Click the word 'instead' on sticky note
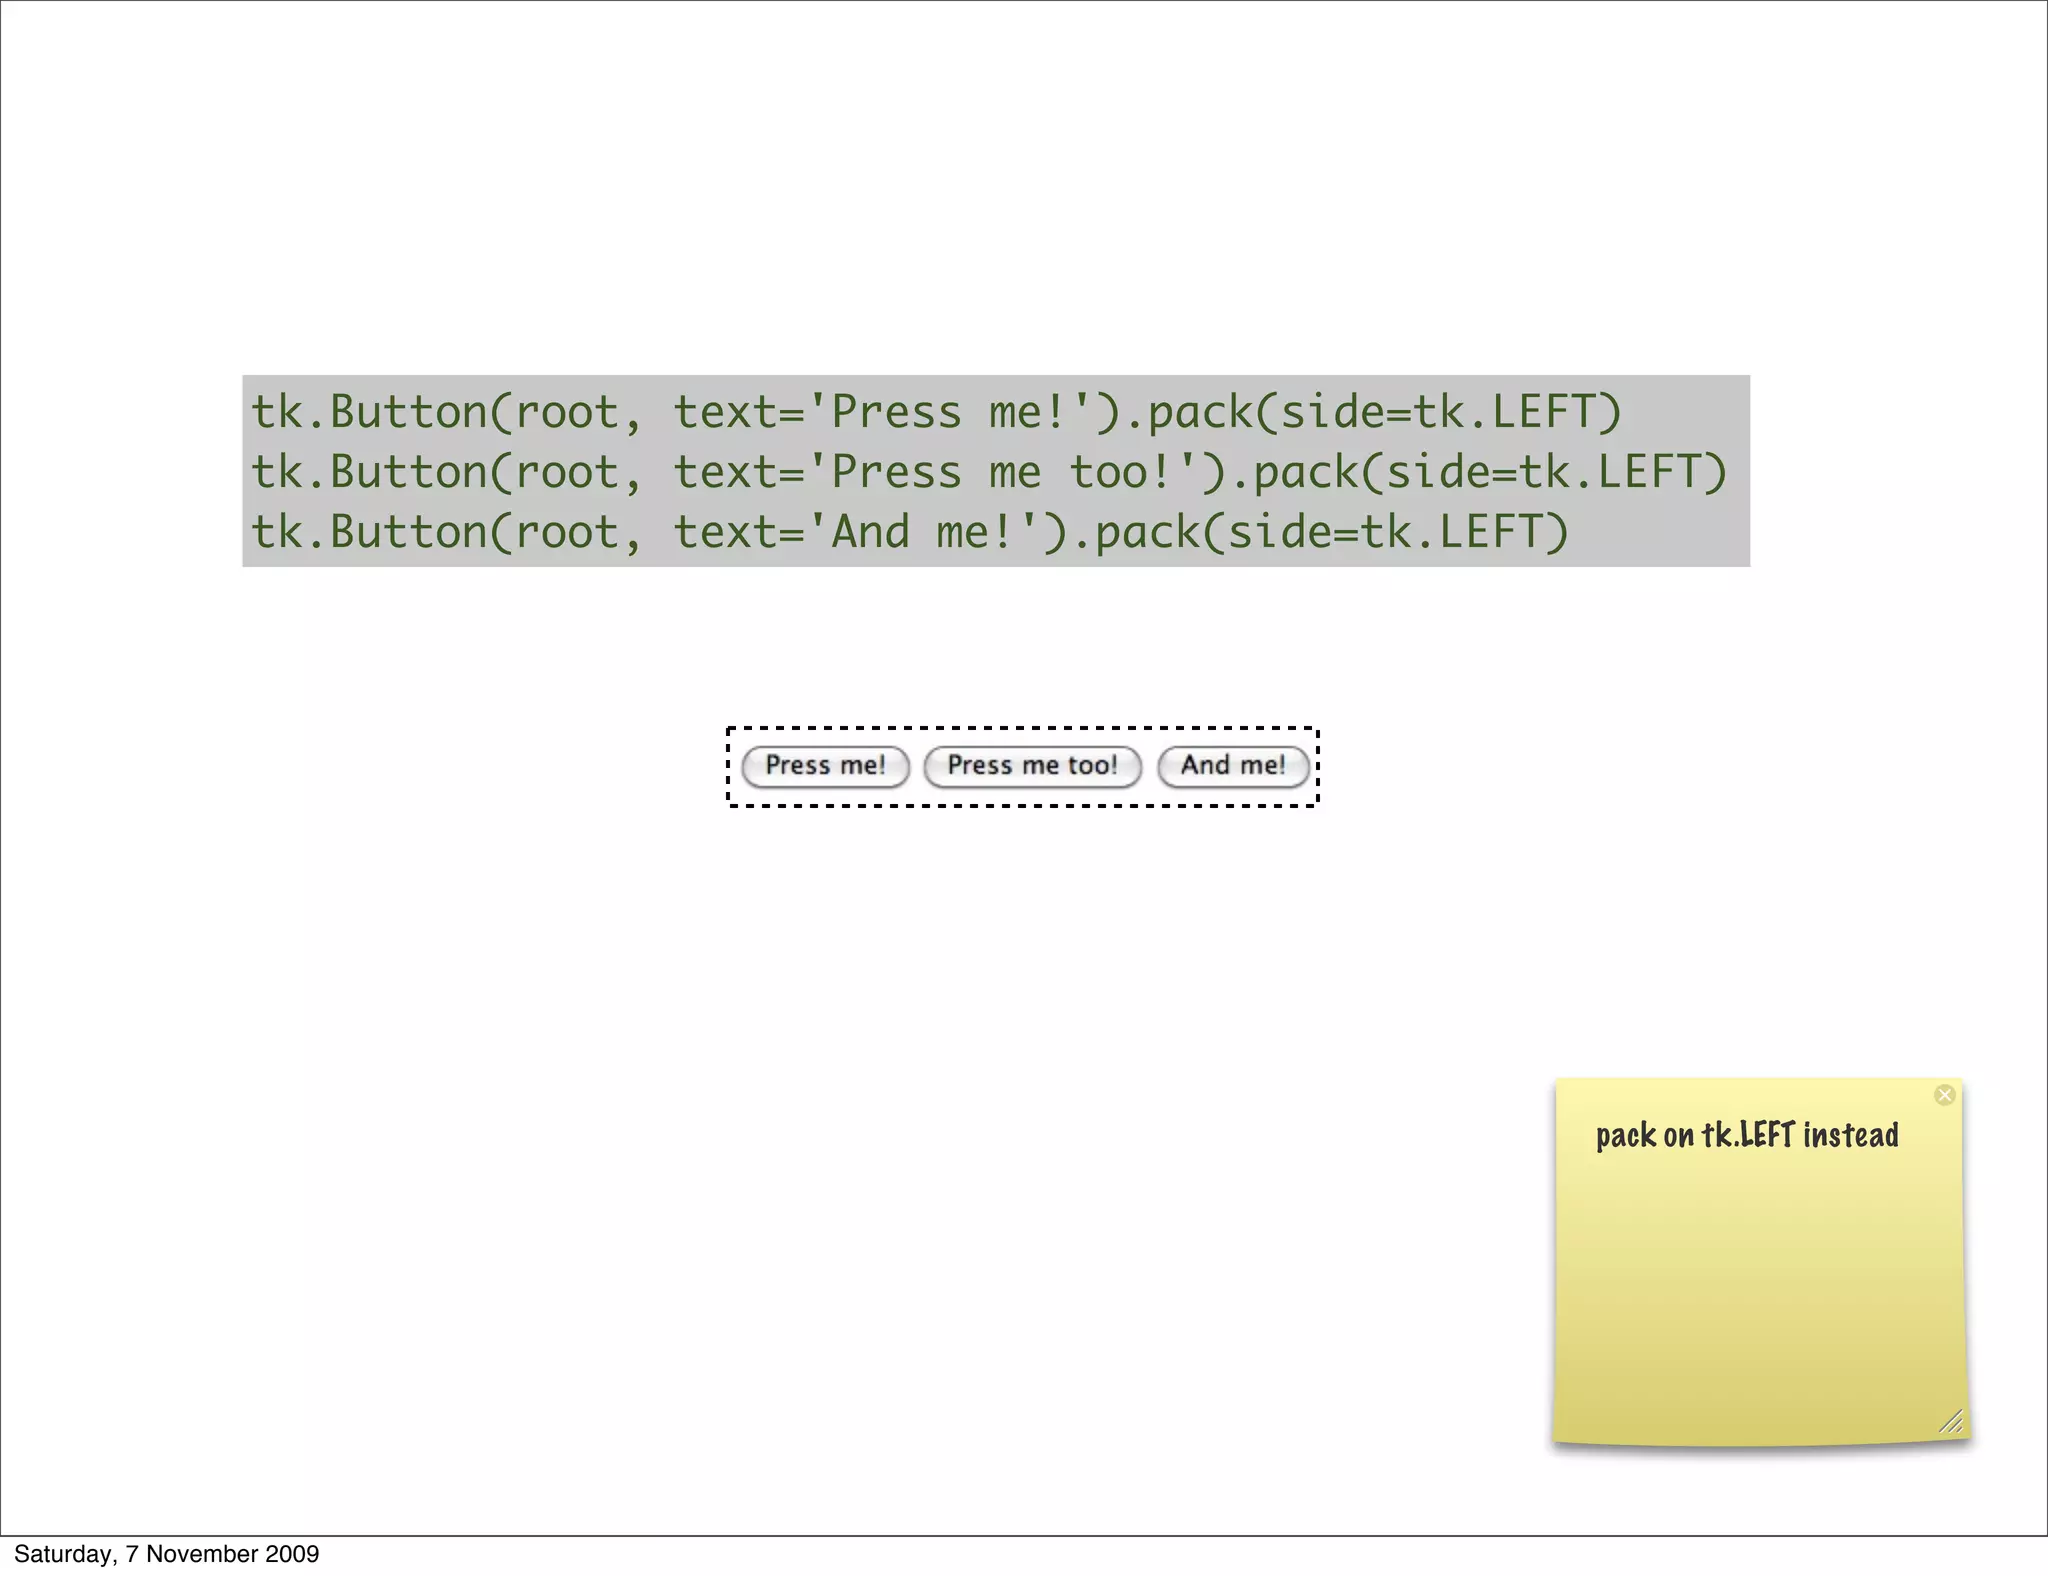Viewport: 2048px width, 1576px height. 1850,1136
